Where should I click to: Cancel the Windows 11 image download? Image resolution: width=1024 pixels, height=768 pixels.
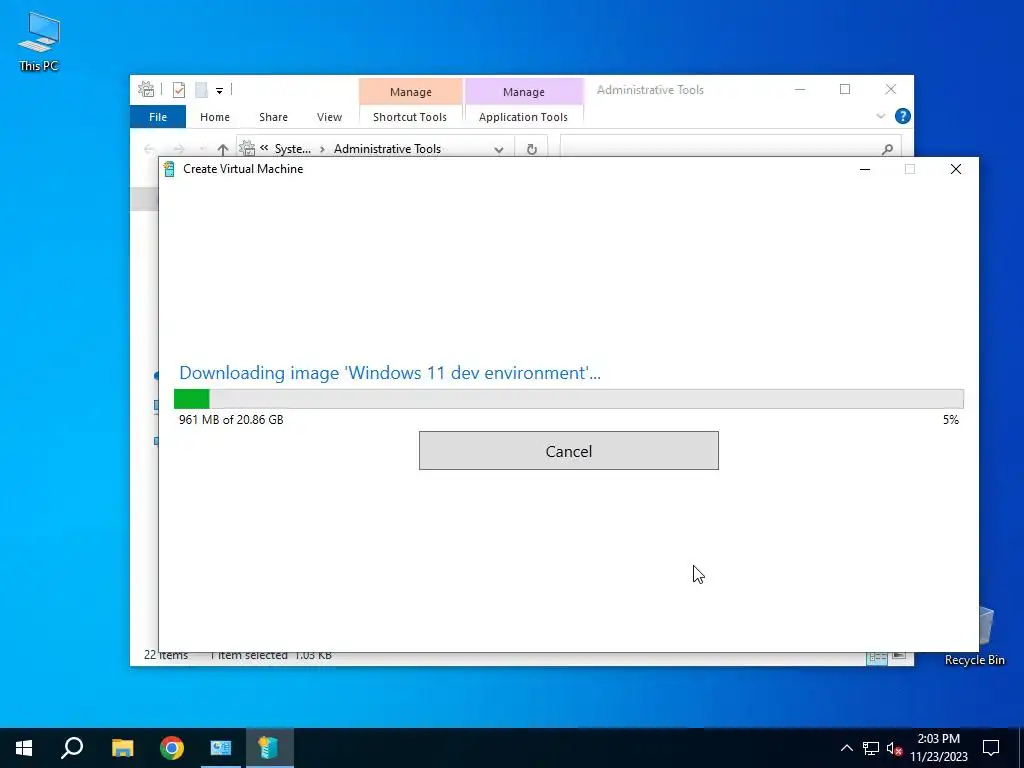click(x=568, y=451)
